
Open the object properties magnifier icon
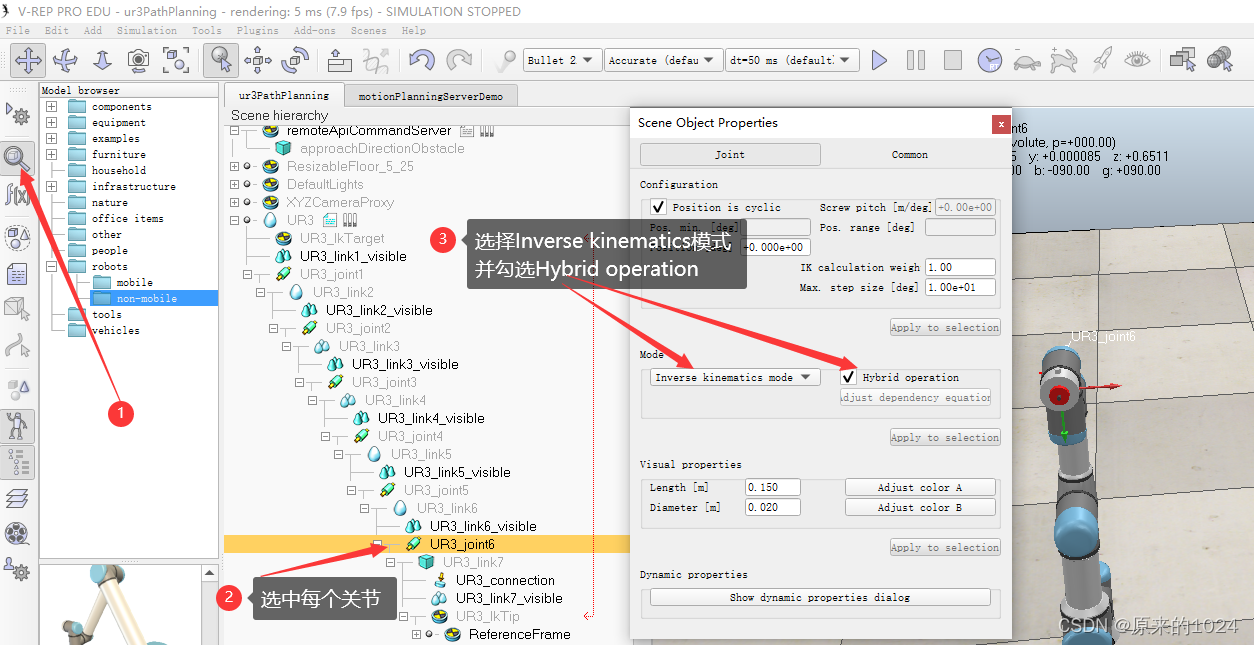coord(18,158)
